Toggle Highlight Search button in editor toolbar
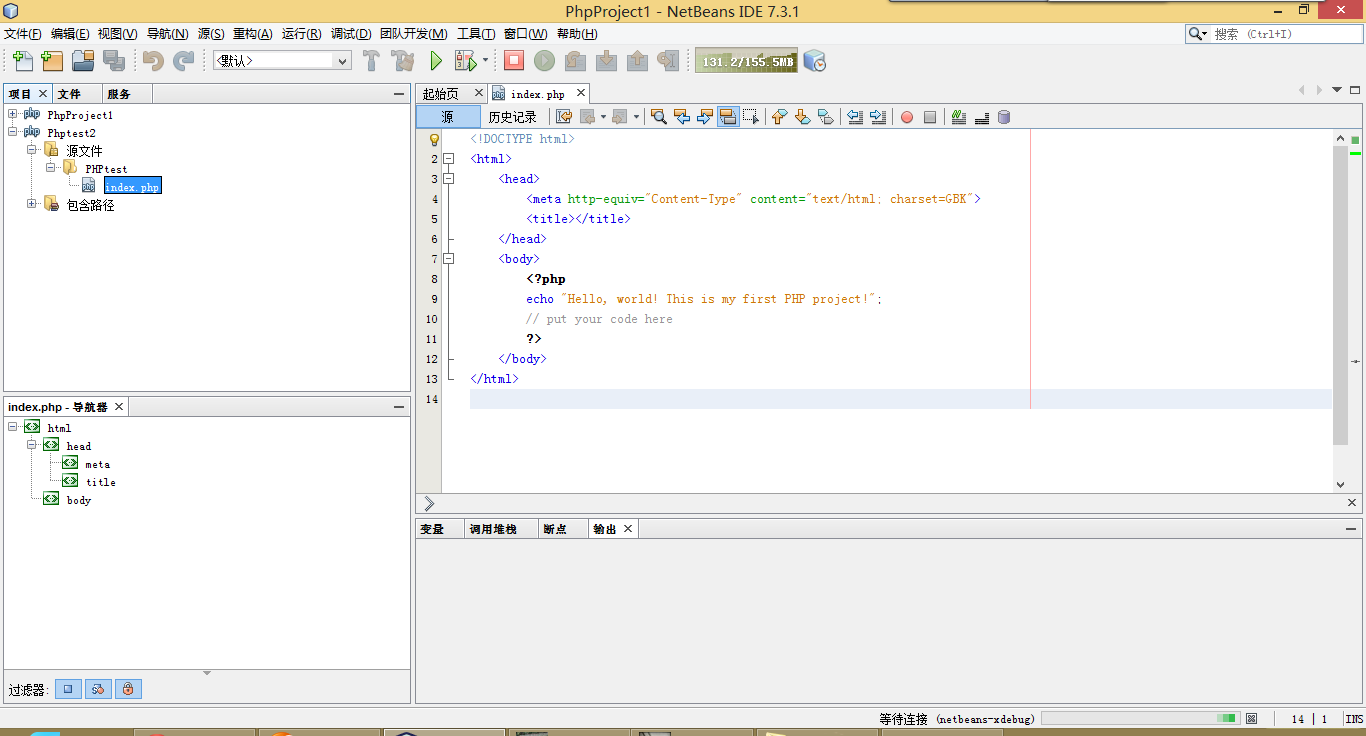 click(728, 117)
